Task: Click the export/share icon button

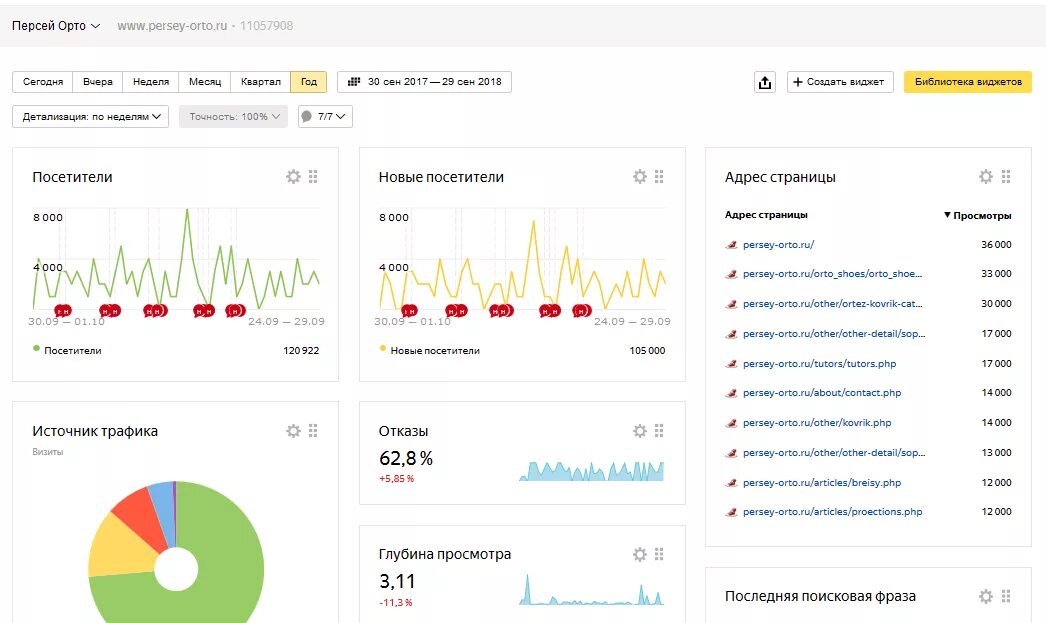Action: [765, 82]
